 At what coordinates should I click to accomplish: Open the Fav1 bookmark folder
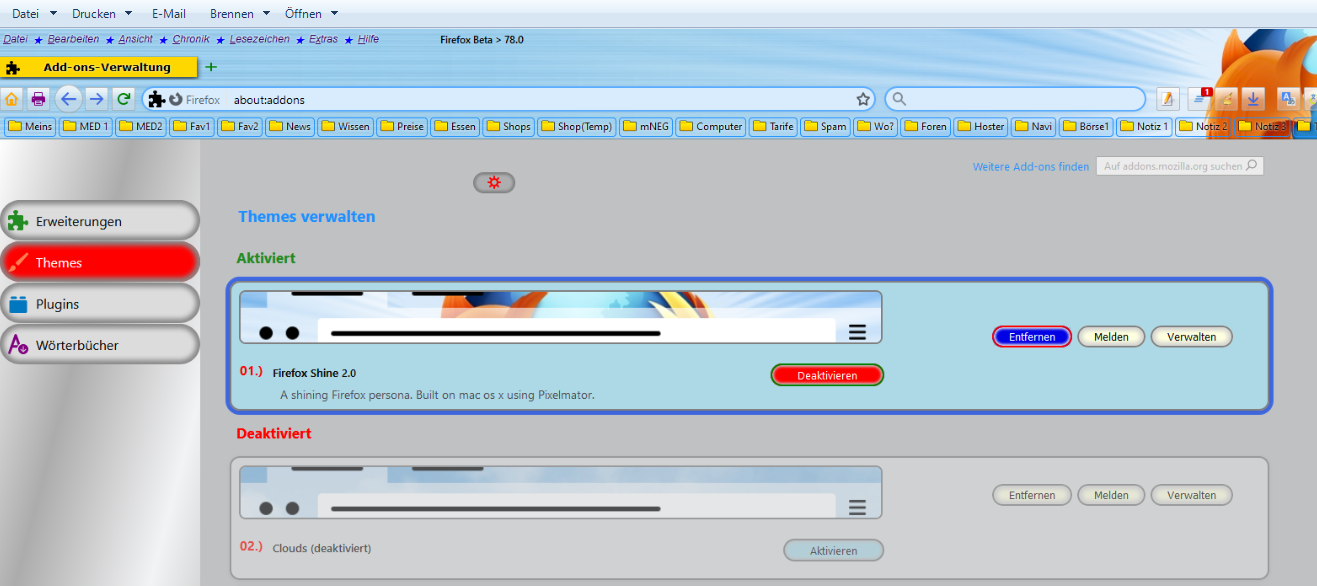pyautogui.click(x=192, y=127)
